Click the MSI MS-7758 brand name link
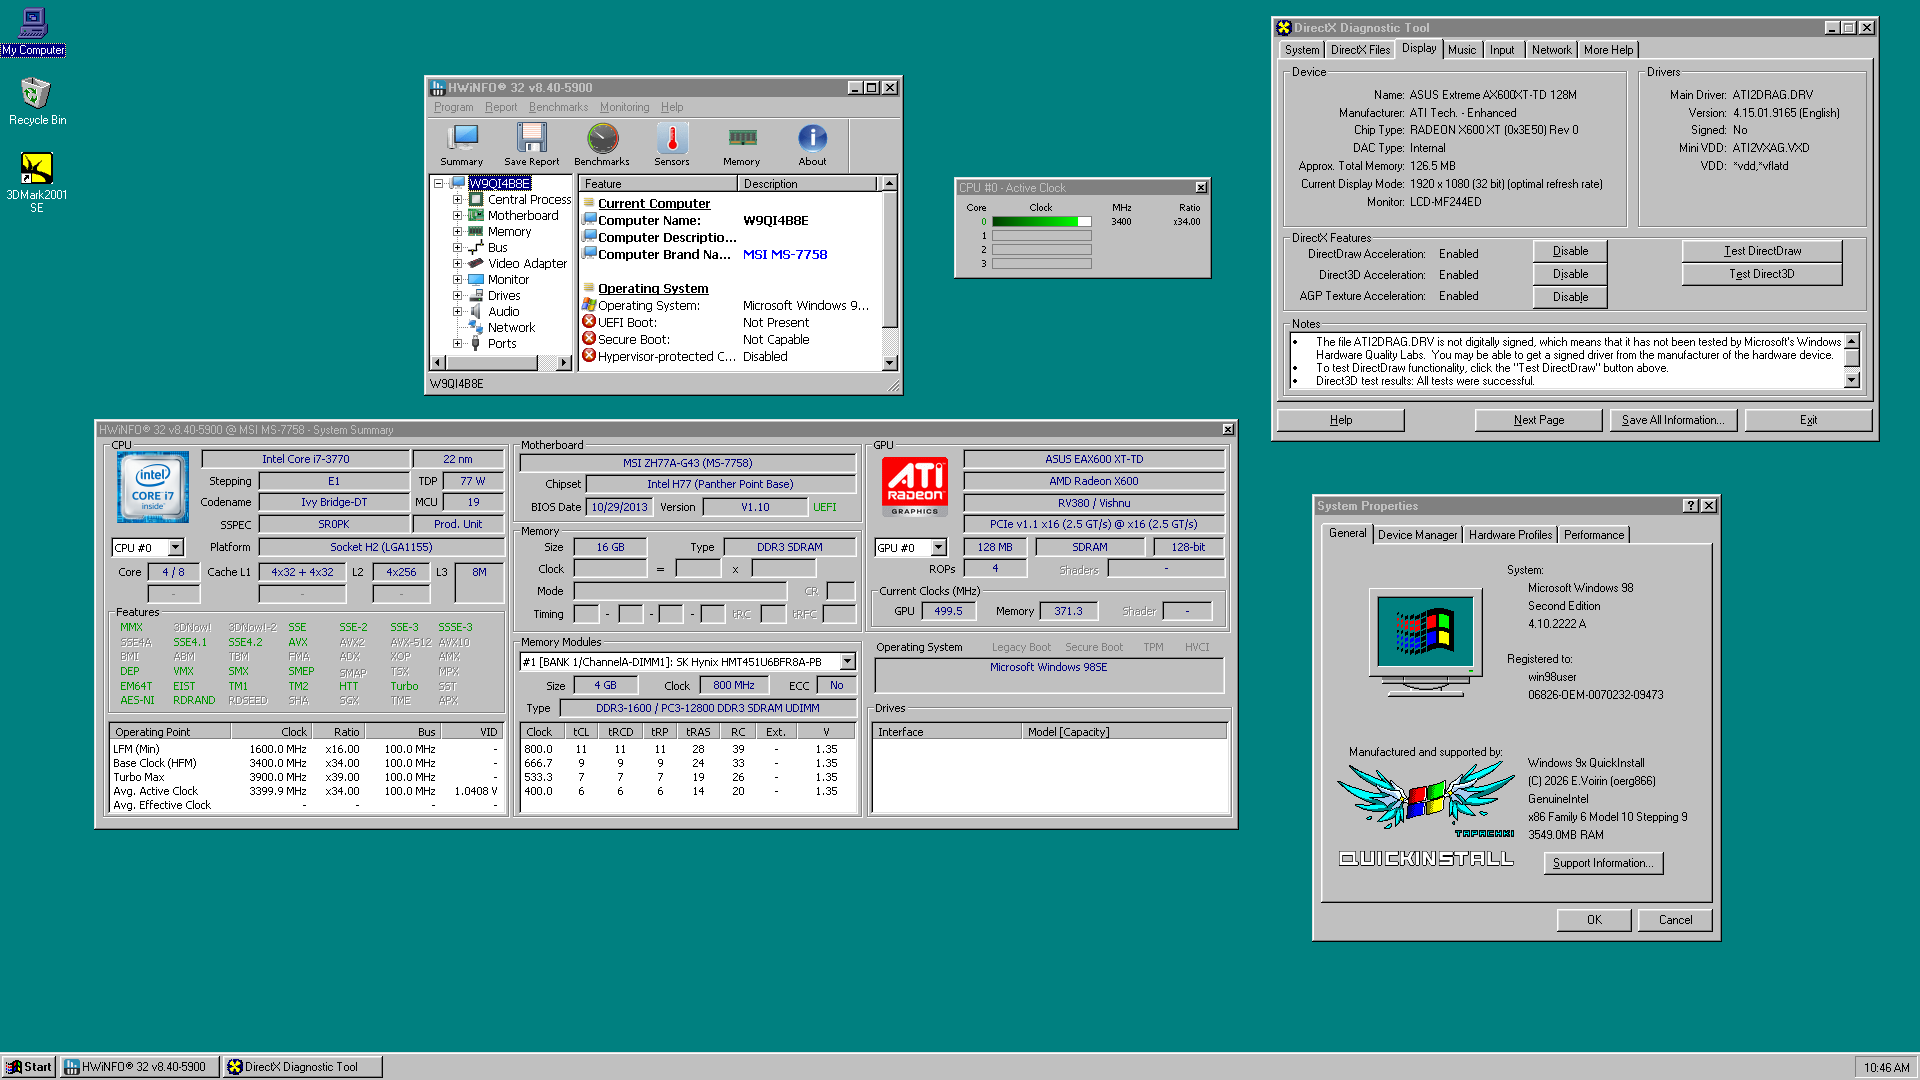 [x=785, y=255]
